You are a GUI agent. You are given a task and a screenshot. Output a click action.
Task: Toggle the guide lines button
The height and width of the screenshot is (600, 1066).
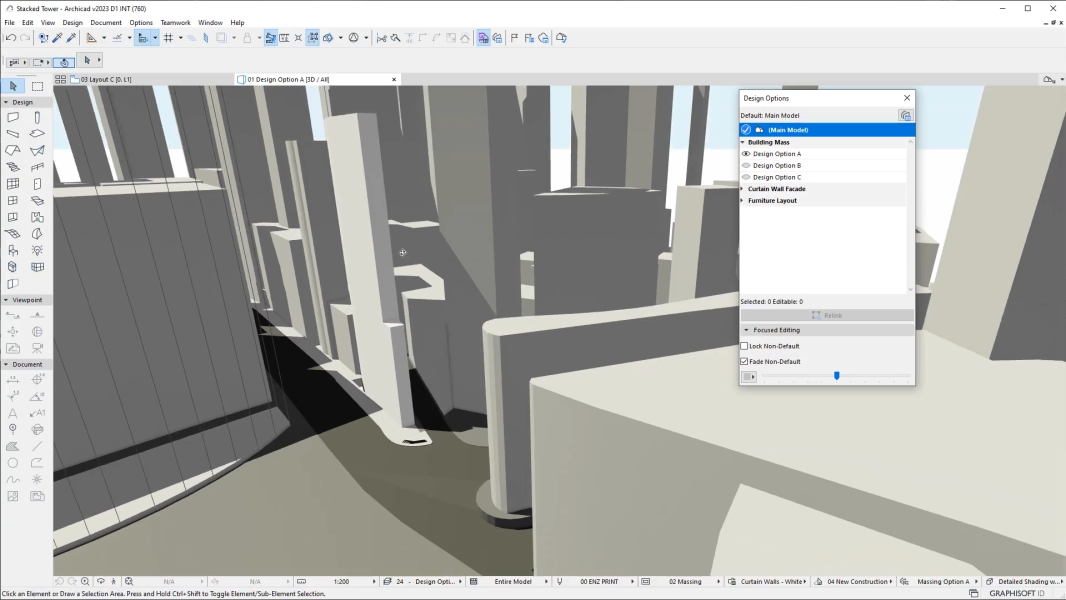point(117,38)
